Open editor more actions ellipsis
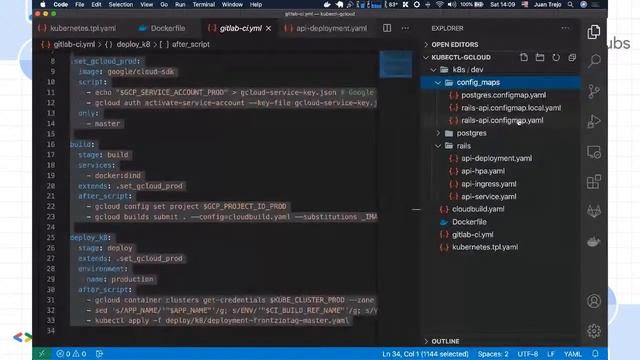 click(x=405, y=28)
